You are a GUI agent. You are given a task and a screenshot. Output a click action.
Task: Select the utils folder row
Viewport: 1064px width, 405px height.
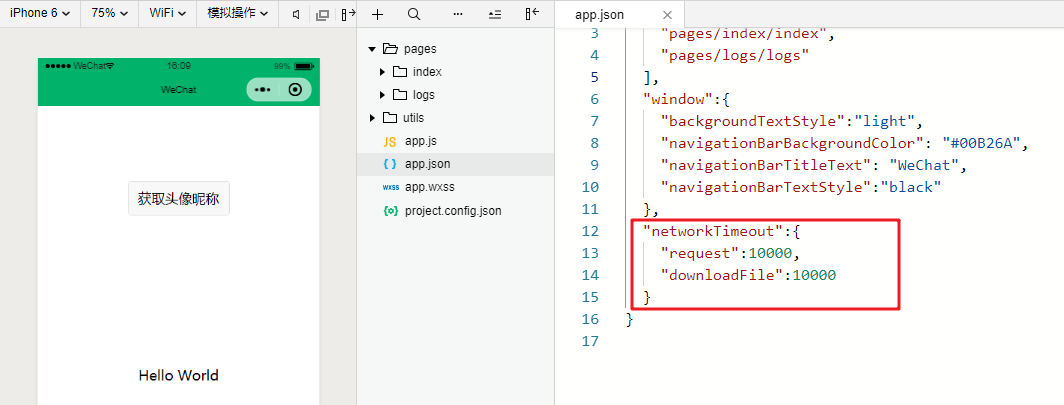[455, 118]
